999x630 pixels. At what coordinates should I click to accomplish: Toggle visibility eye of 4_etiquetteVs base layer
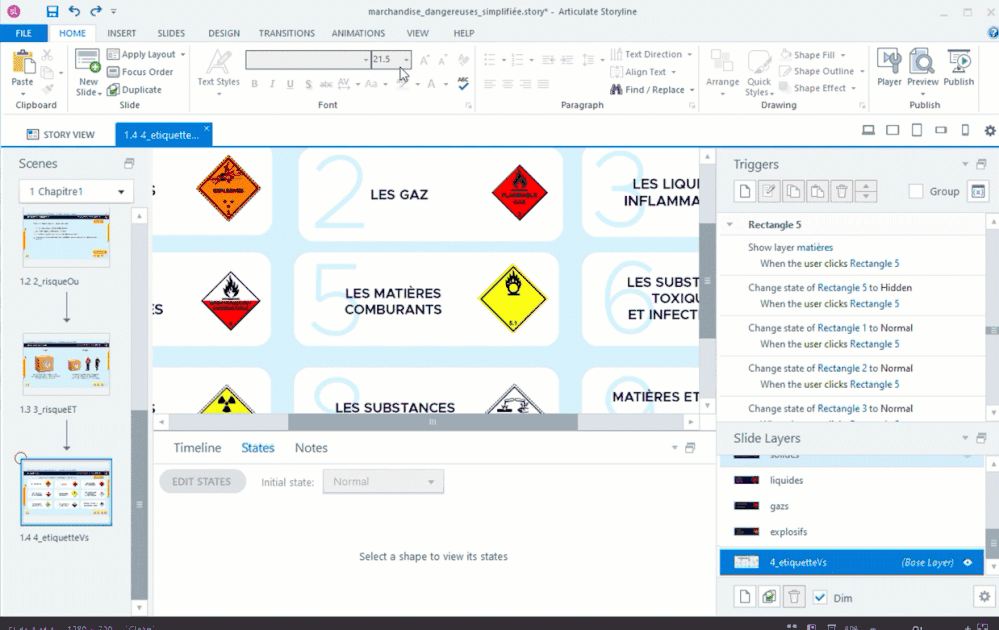[x=967, y=563]
